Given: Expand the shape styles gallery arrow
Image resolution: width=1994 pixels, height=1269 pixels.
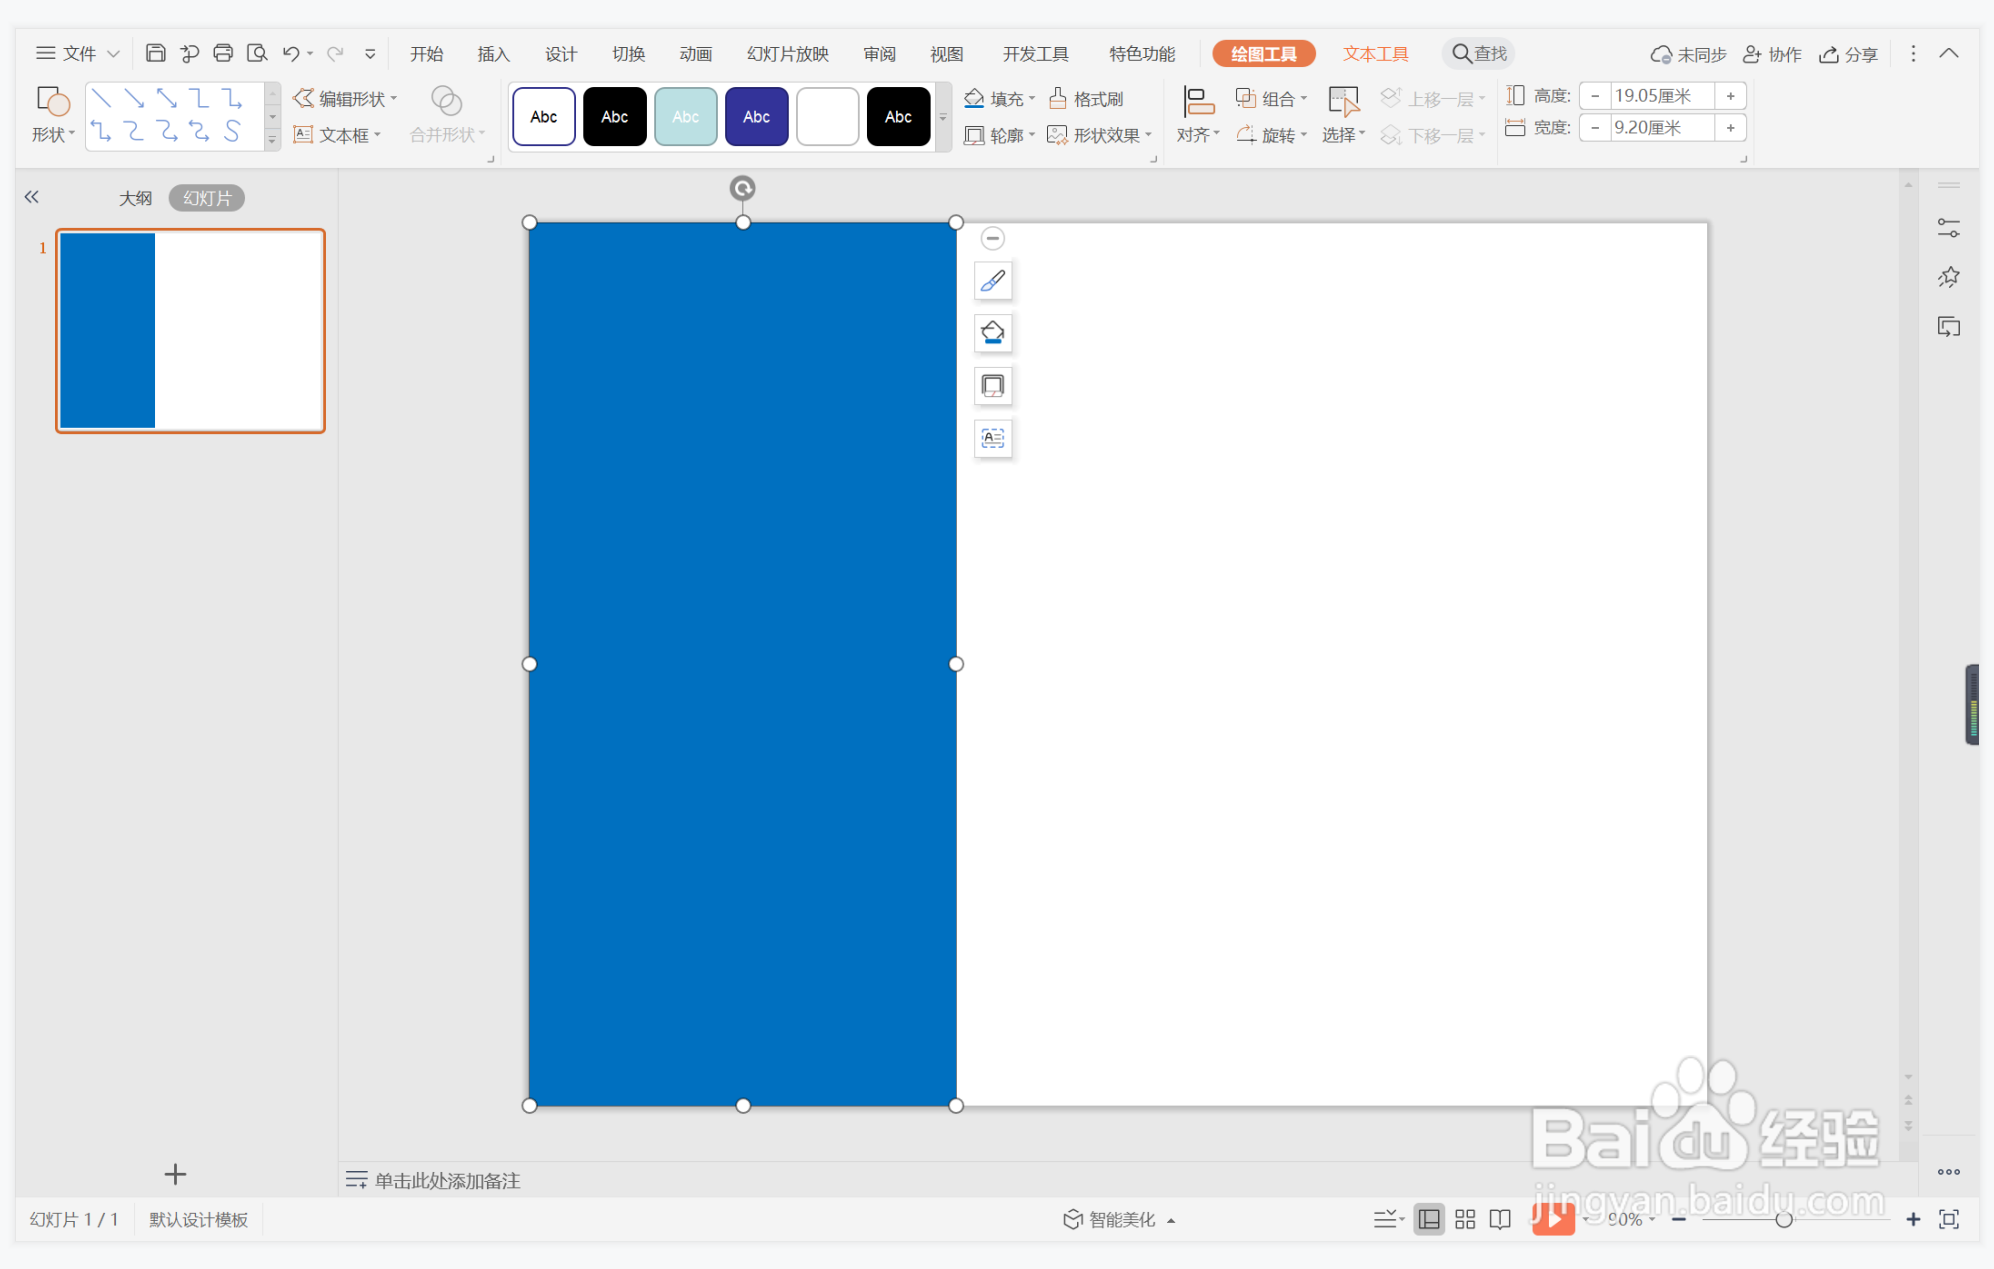Looking at the screenshot, I should pos(943,117).
